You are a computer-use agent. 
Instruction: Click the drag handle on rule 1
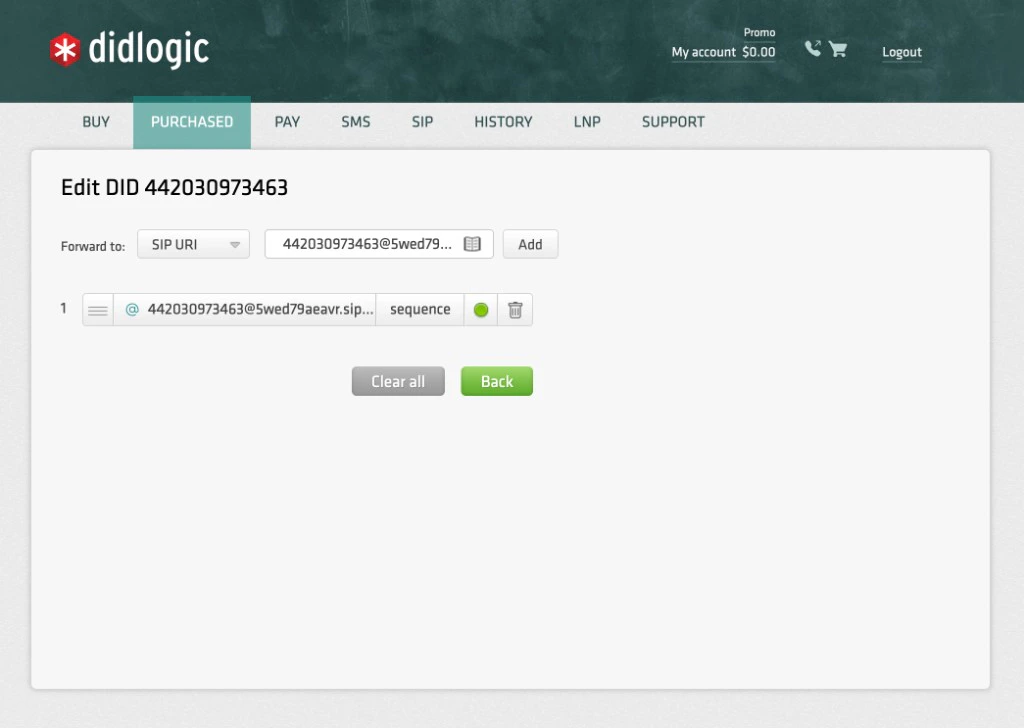click(x=97, y=309)
